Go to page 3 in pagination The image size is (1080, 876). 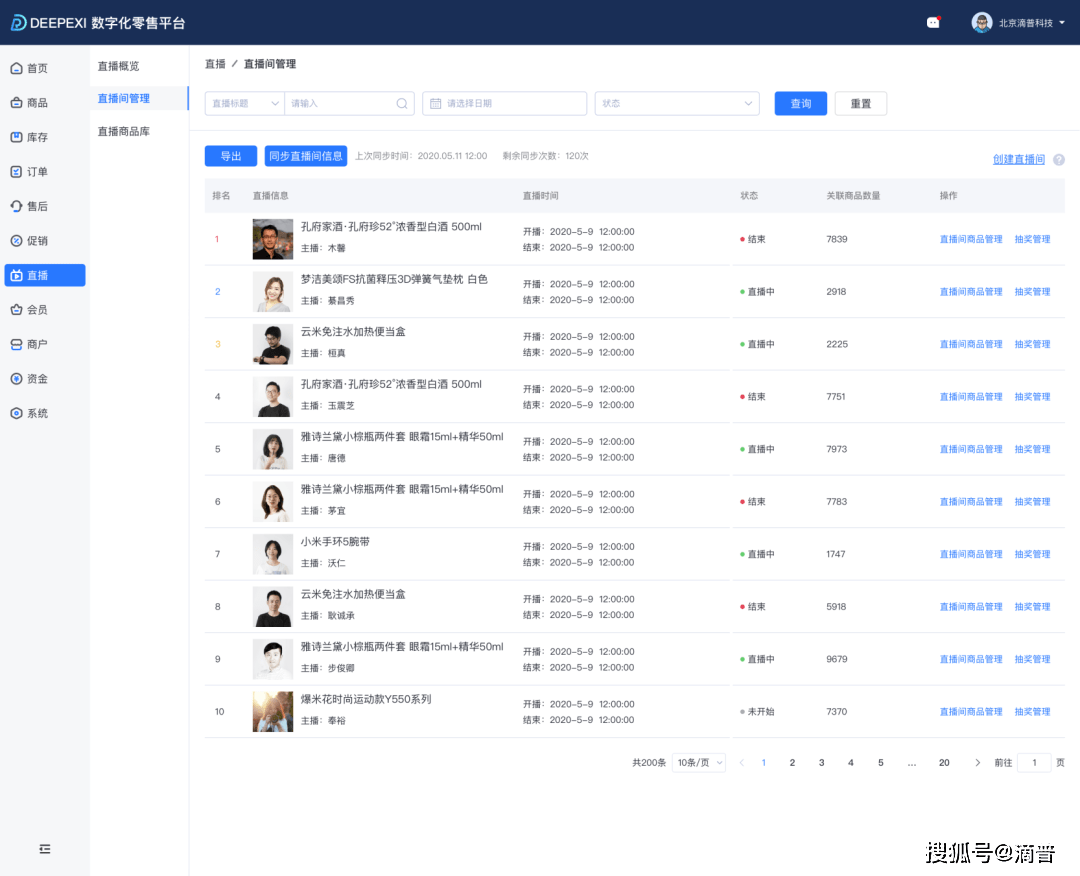click(821, 763)
